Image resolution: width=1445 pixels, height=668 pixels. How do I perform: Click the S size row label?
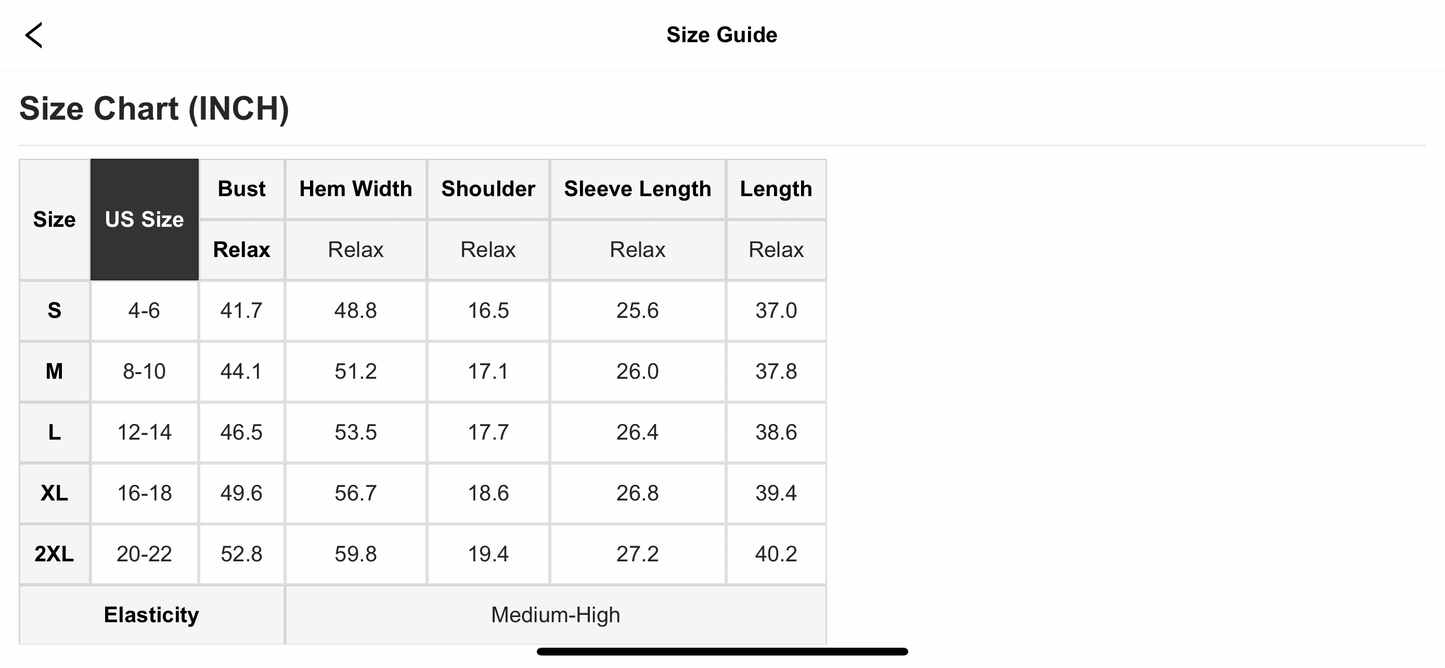tap(54, 311)
